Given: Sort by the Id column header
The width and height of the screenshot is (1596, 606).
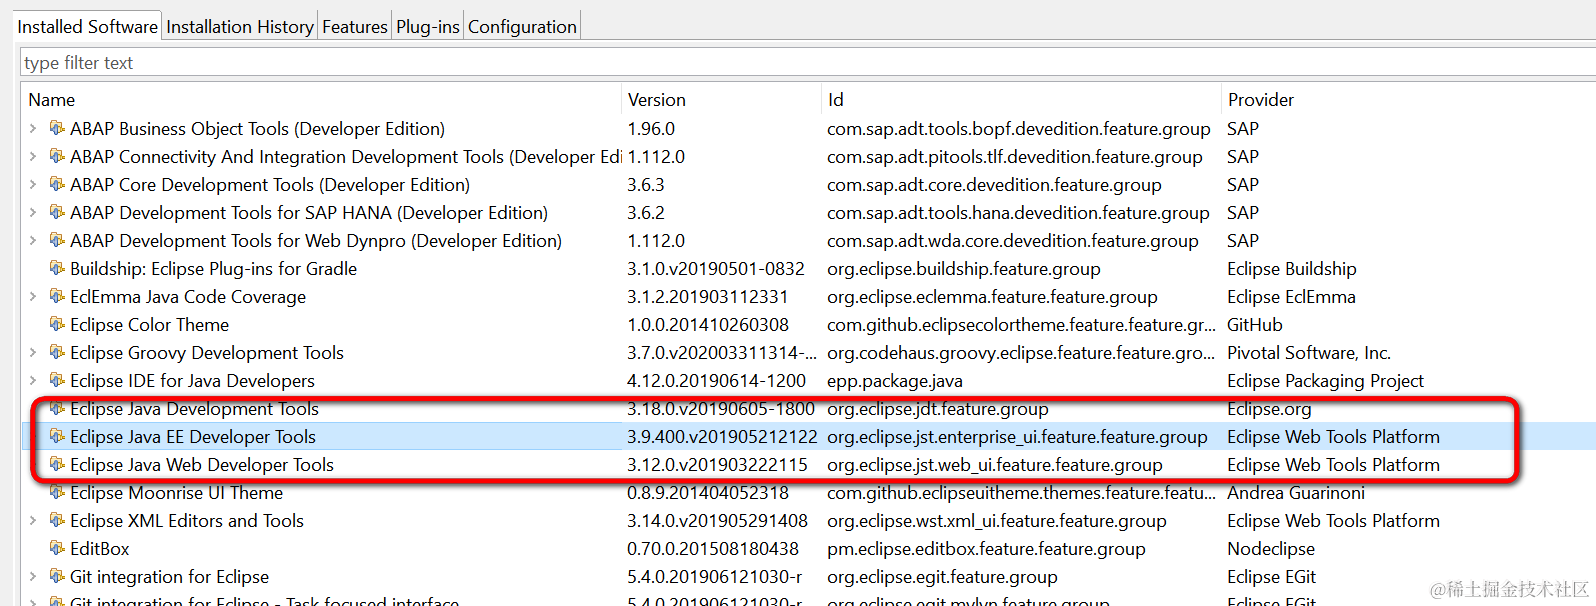Looking at the screenshot, I should [x=836, y=100].
